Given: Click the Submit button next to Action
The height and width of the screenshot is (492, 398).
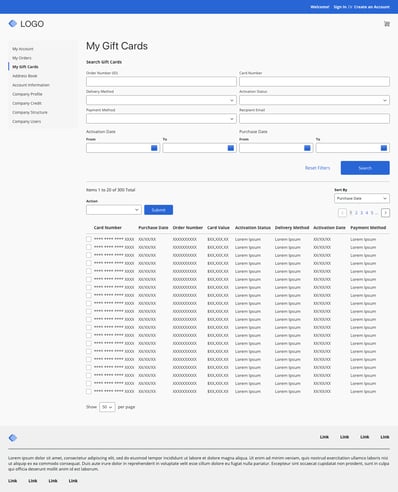Looking at the screenshot, I should pos(158,210).
